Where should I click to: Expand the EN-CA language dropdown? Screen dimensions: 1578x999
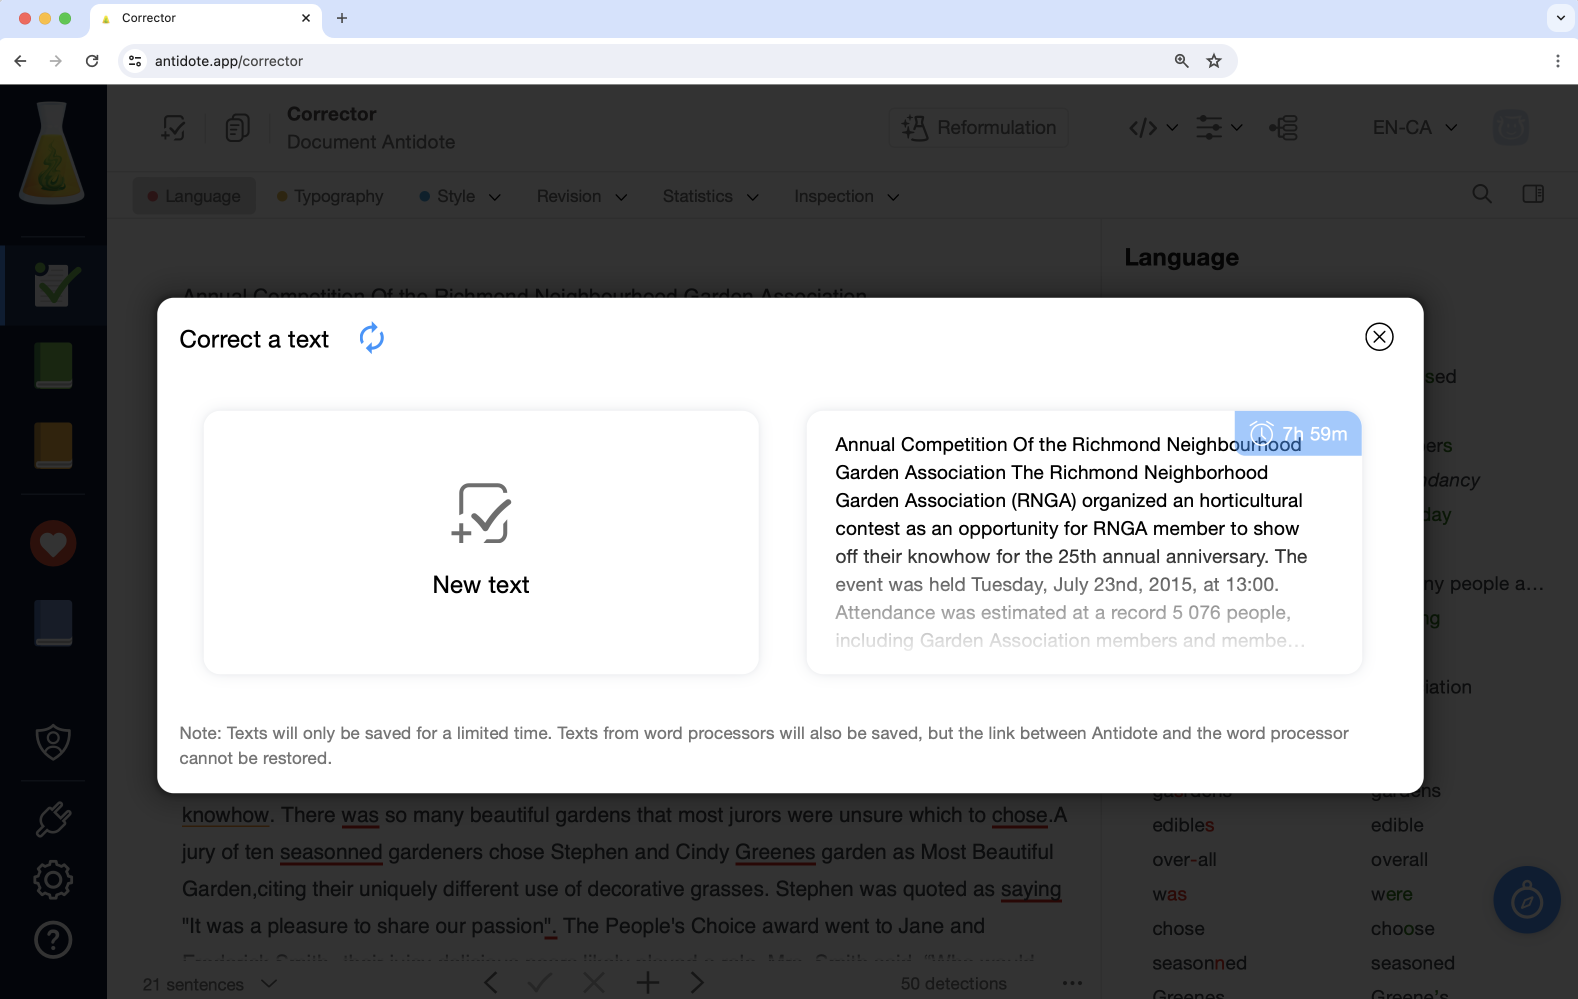[x=1414, y=128]
